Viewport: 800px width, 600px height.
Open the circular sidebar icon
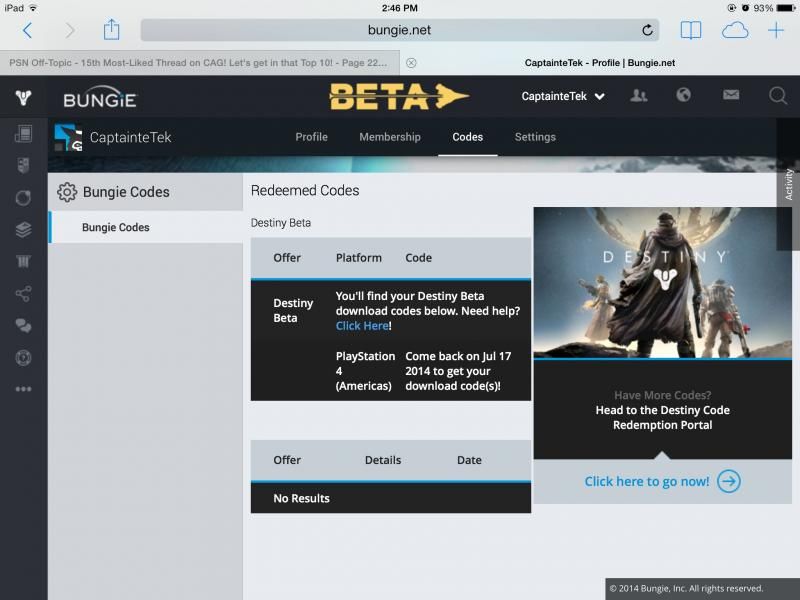point(23,197)
